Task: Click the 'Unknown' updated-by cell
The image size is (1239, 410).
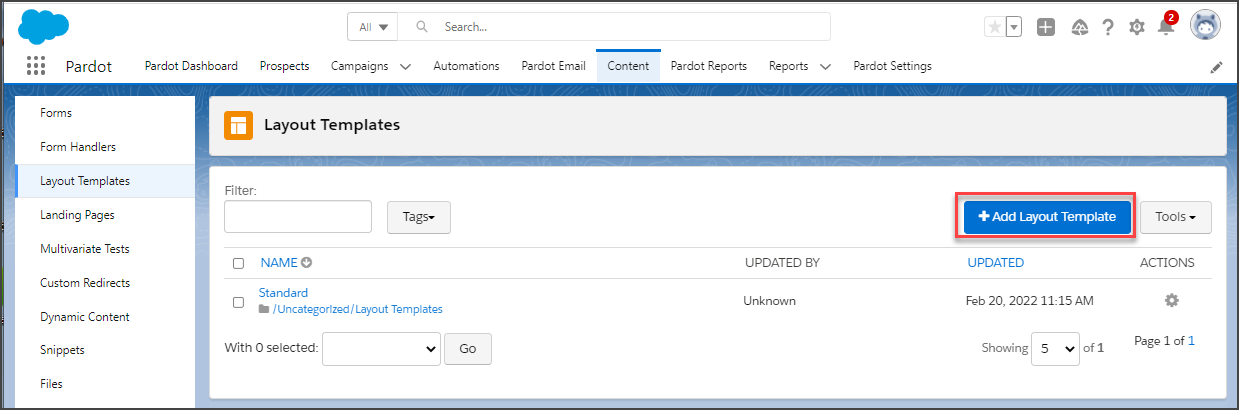Action: (x=769, y=301)
